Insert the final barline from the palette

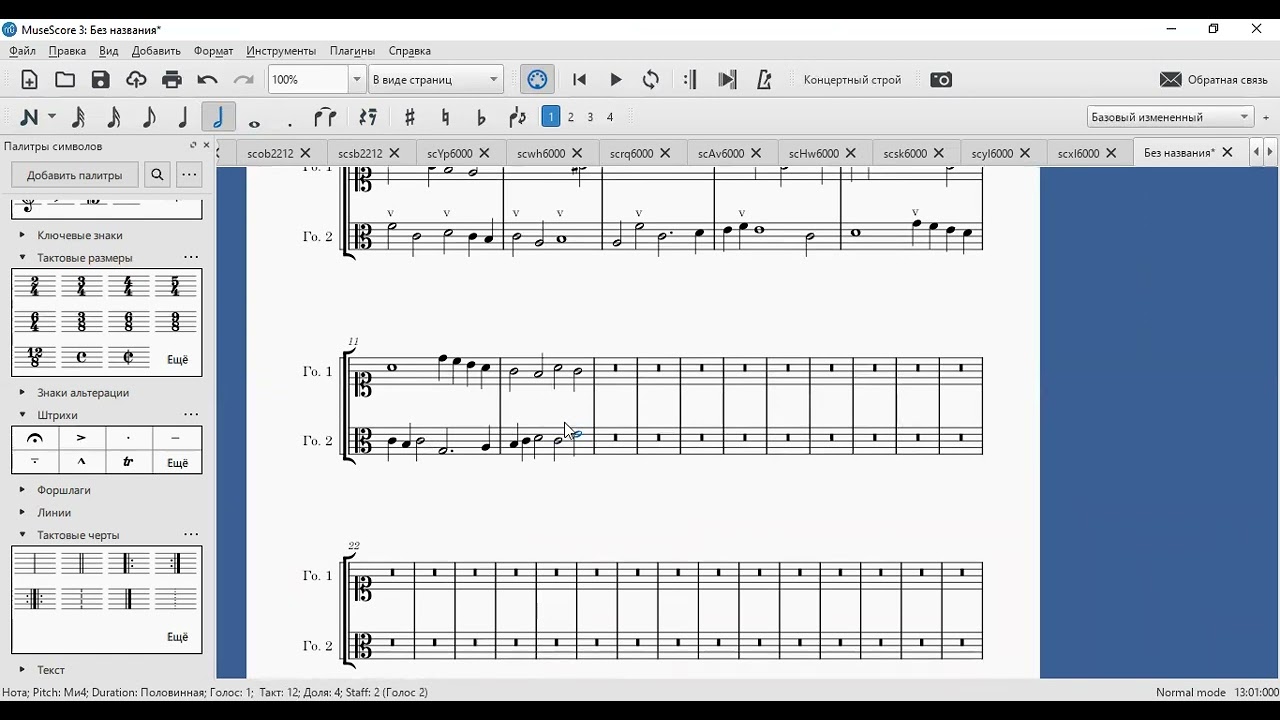click(x=129, y=599)
